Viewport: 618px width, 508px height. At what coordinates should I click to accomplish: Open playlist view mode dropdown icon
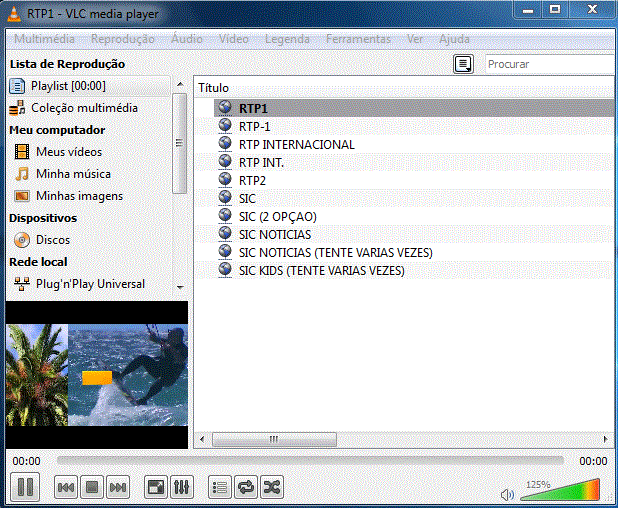click(463, 64)
